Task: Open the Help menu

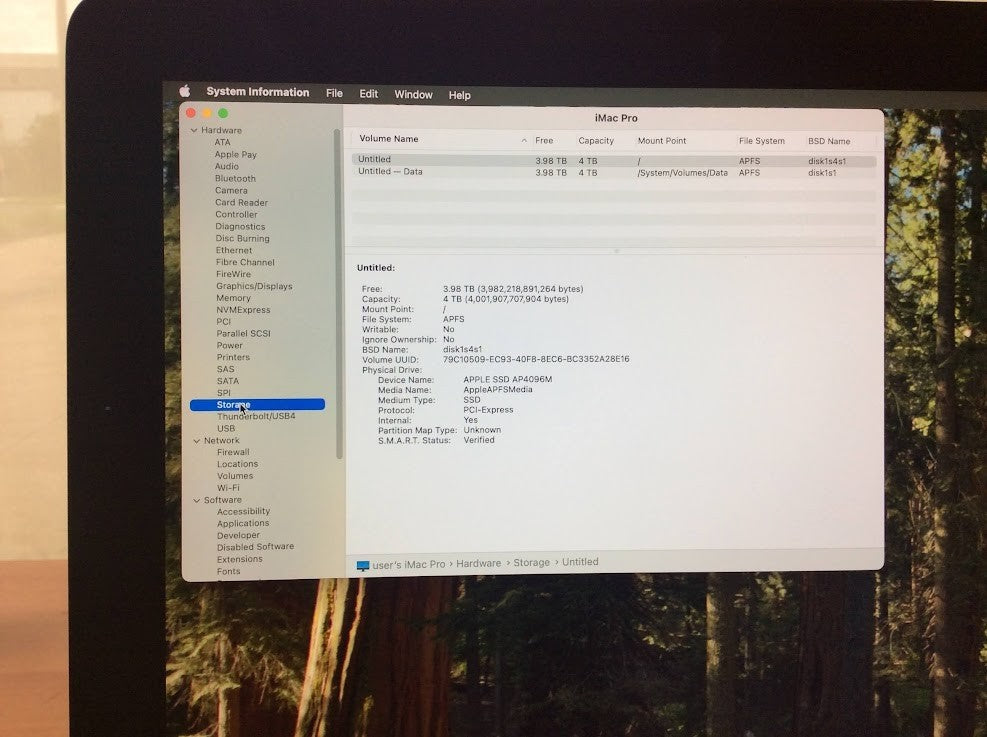Action: click(x=459, y=95)
